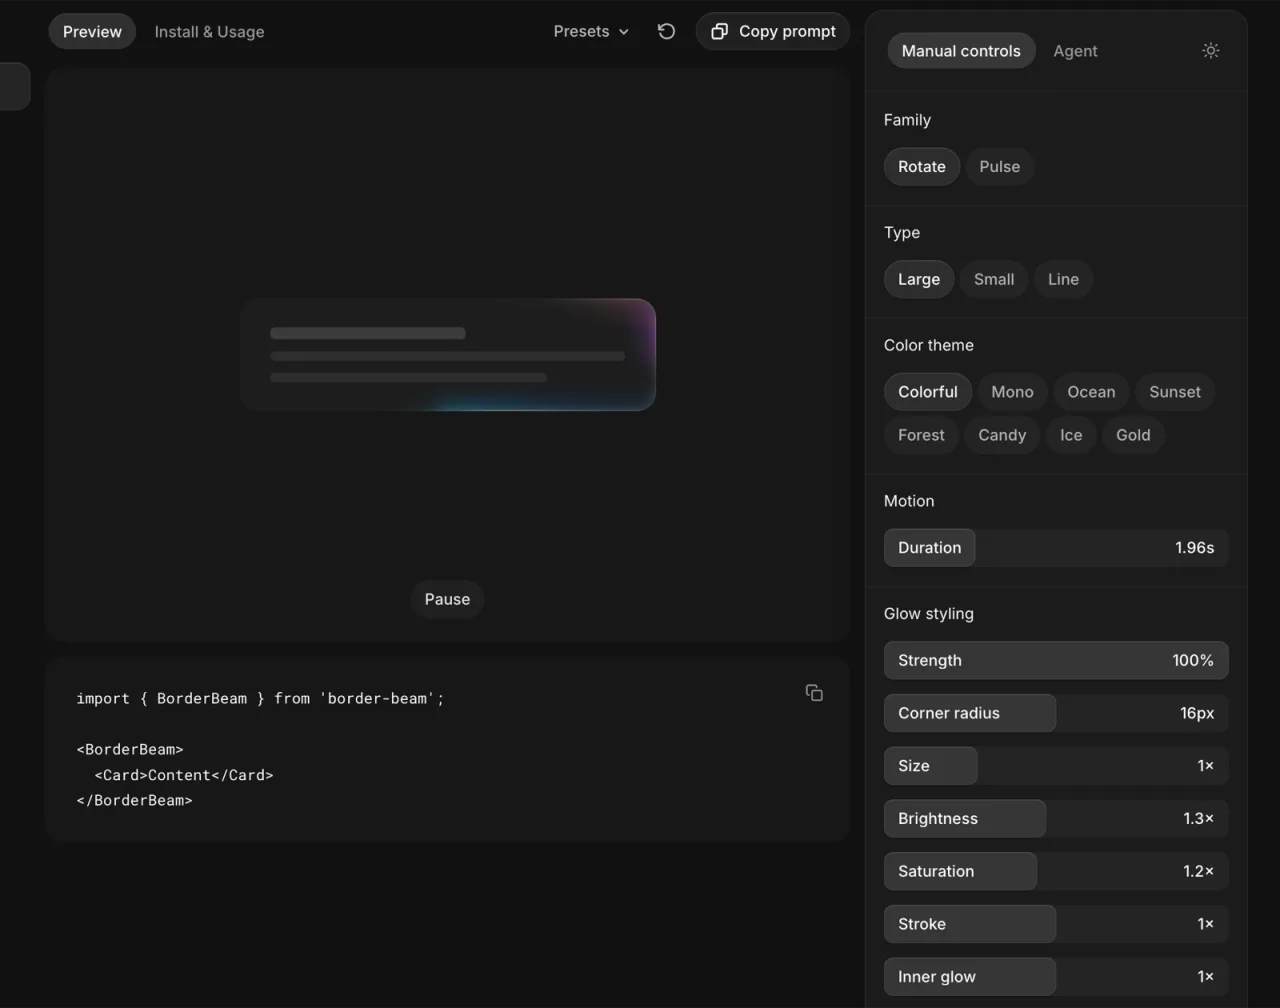Click the import BorderBeam code line

pos(260,698)
